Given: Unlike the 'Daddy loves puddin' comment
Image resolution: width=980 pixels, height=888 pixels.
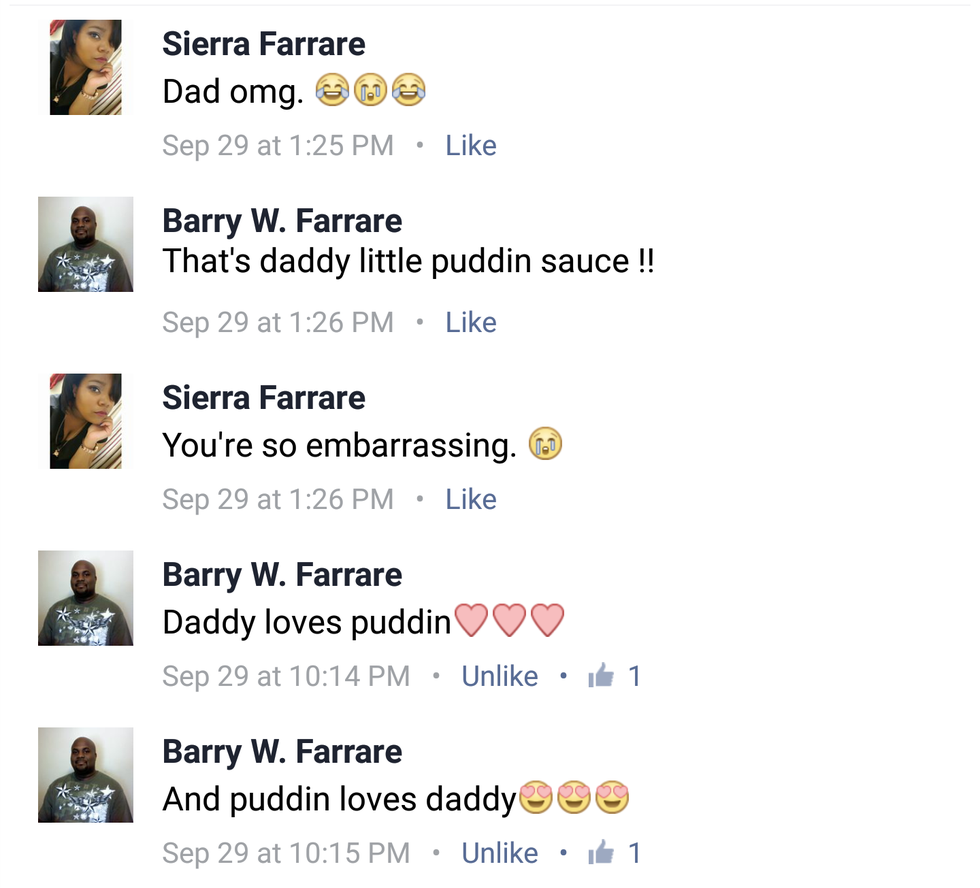Looking at the screenshot, I should point(499,676).
